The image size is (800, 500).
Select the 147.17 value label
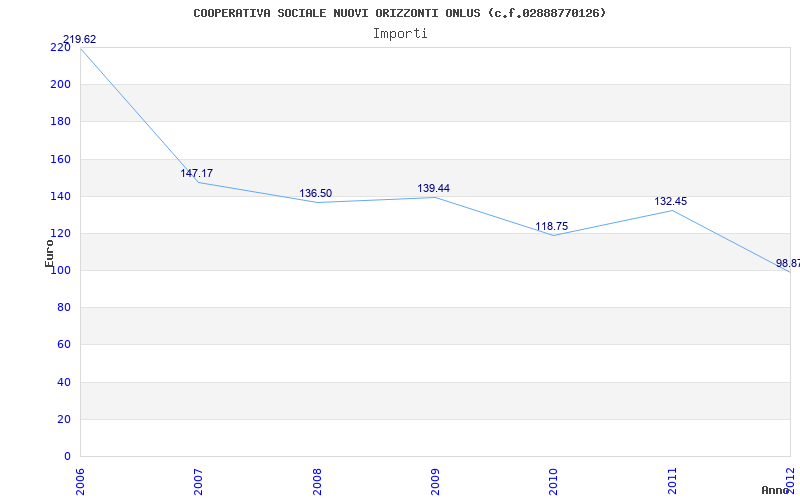(196, 173)
